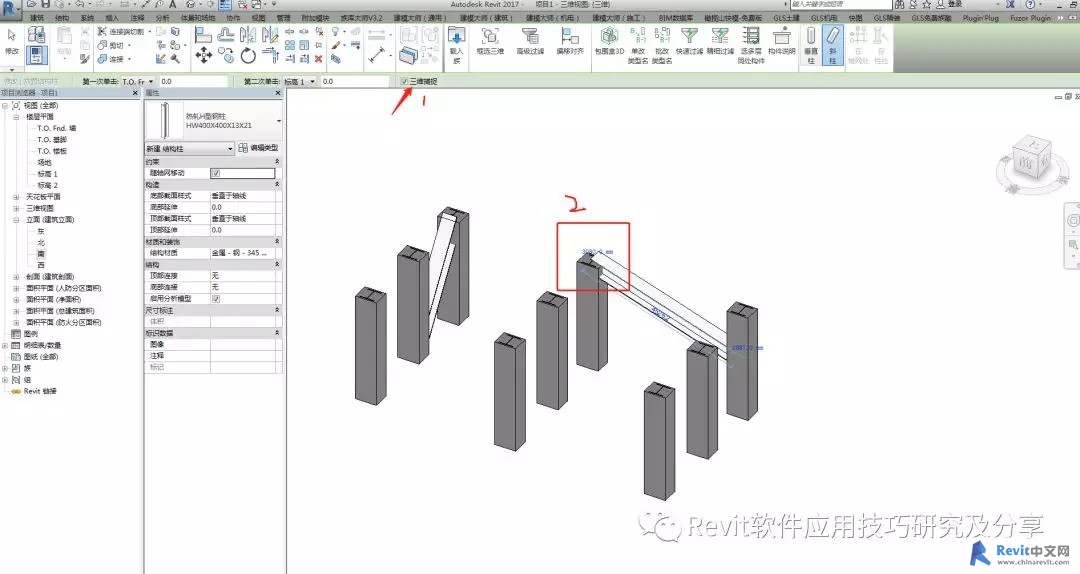Collapse the 构造 properties section
Viewport: 1080px width, 574px height.
point(277,185)
